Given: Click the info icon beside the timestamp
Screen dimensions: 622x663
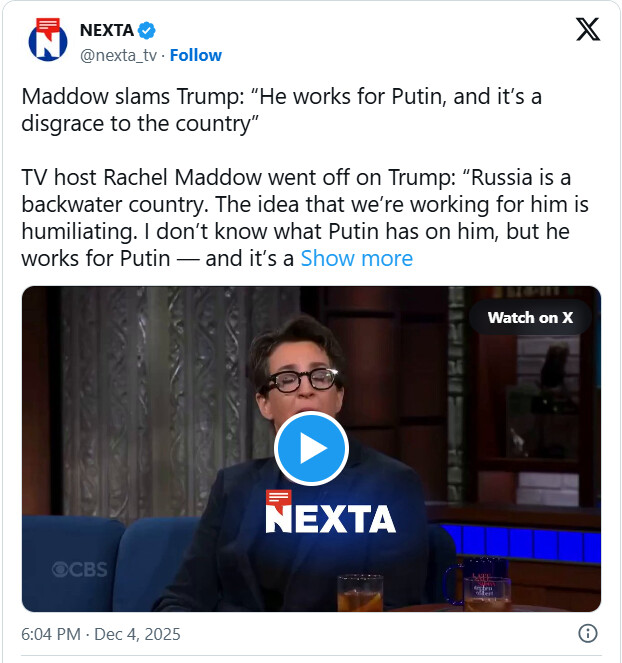Looking at the screenshot, I should click(x=588, y=633).
